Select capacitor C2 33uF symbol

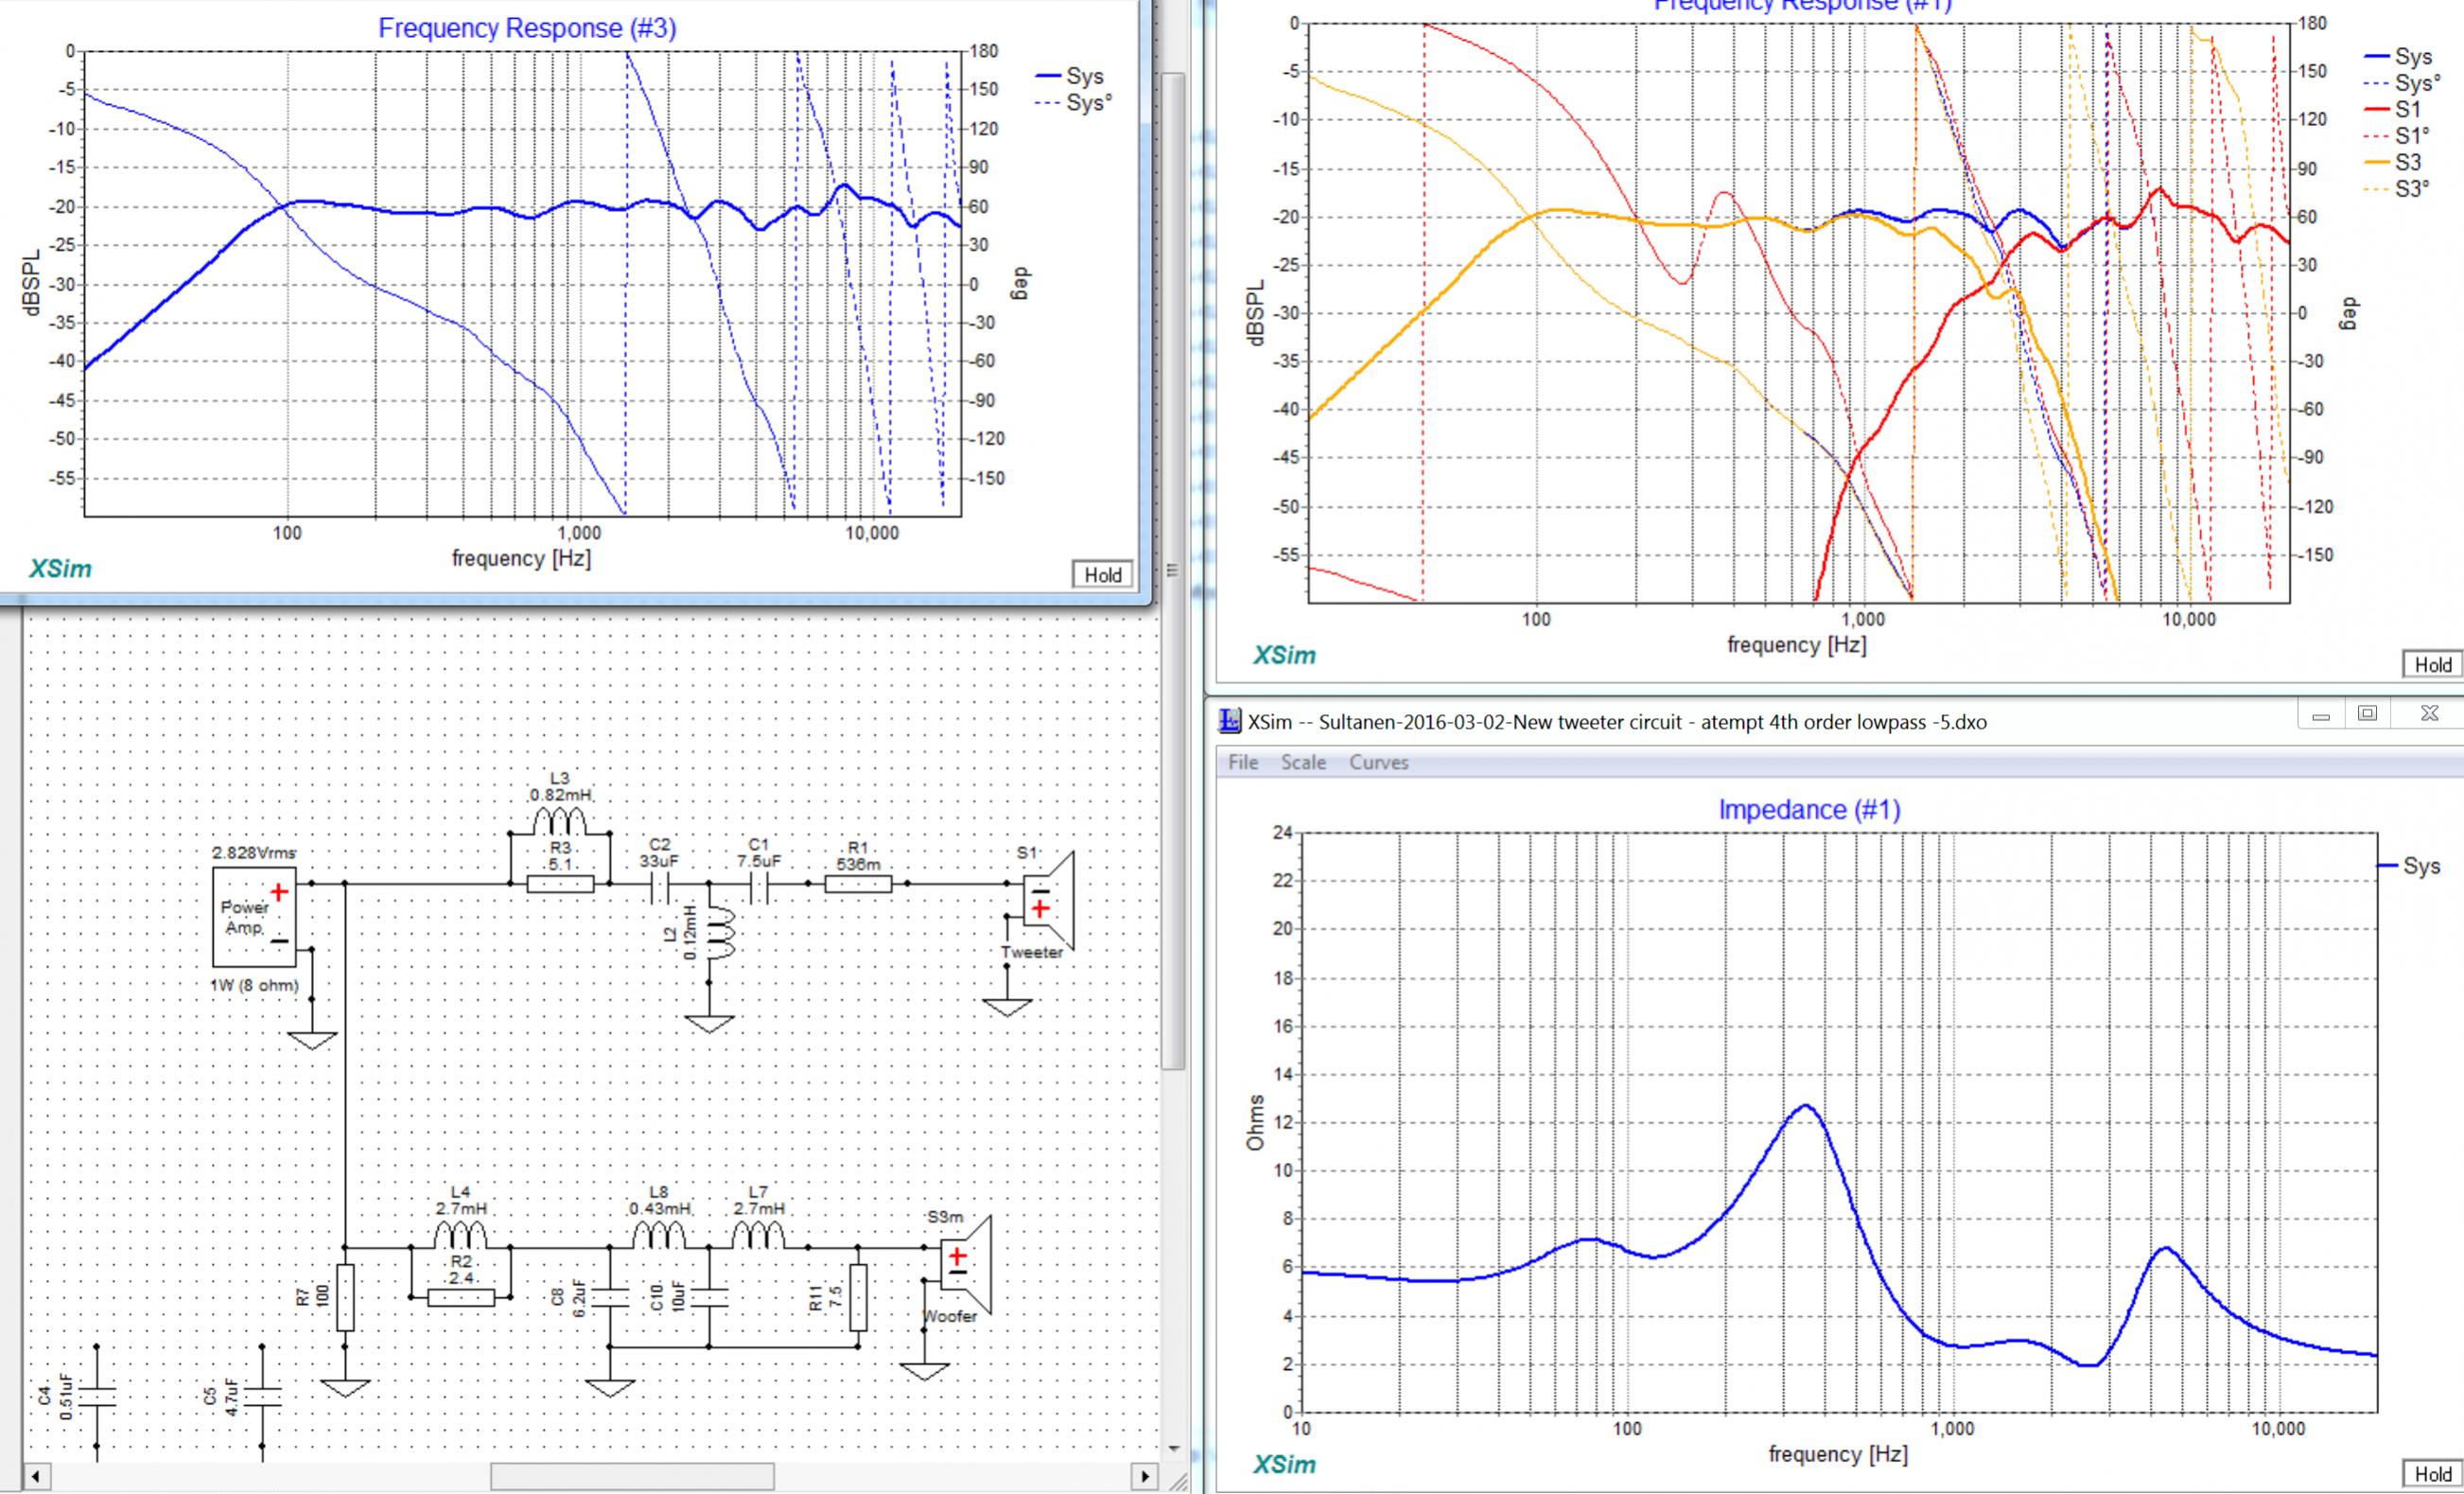659,884
